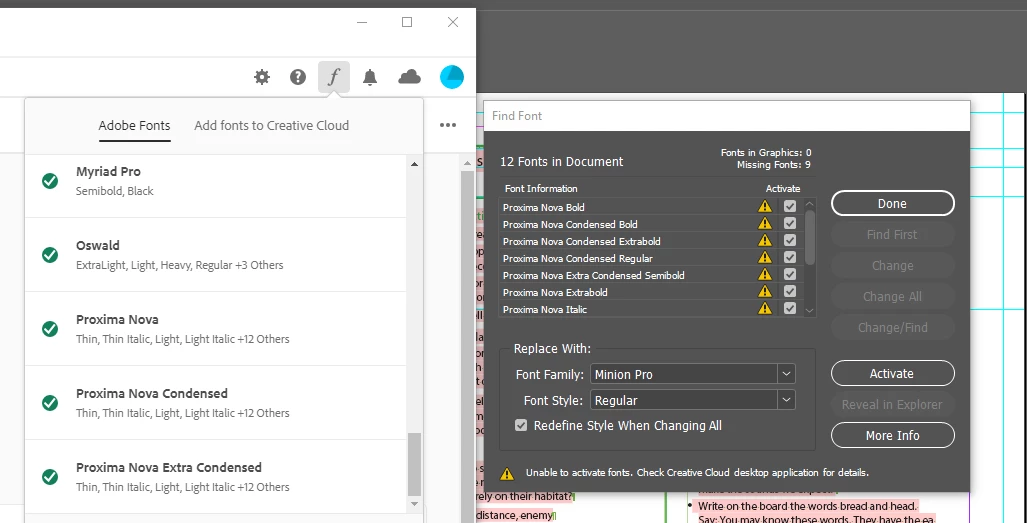The height and width of the screenshot is (523, 1027).
Task: Click scroll-up arrow in Find Font list
Action: (810, 204)
